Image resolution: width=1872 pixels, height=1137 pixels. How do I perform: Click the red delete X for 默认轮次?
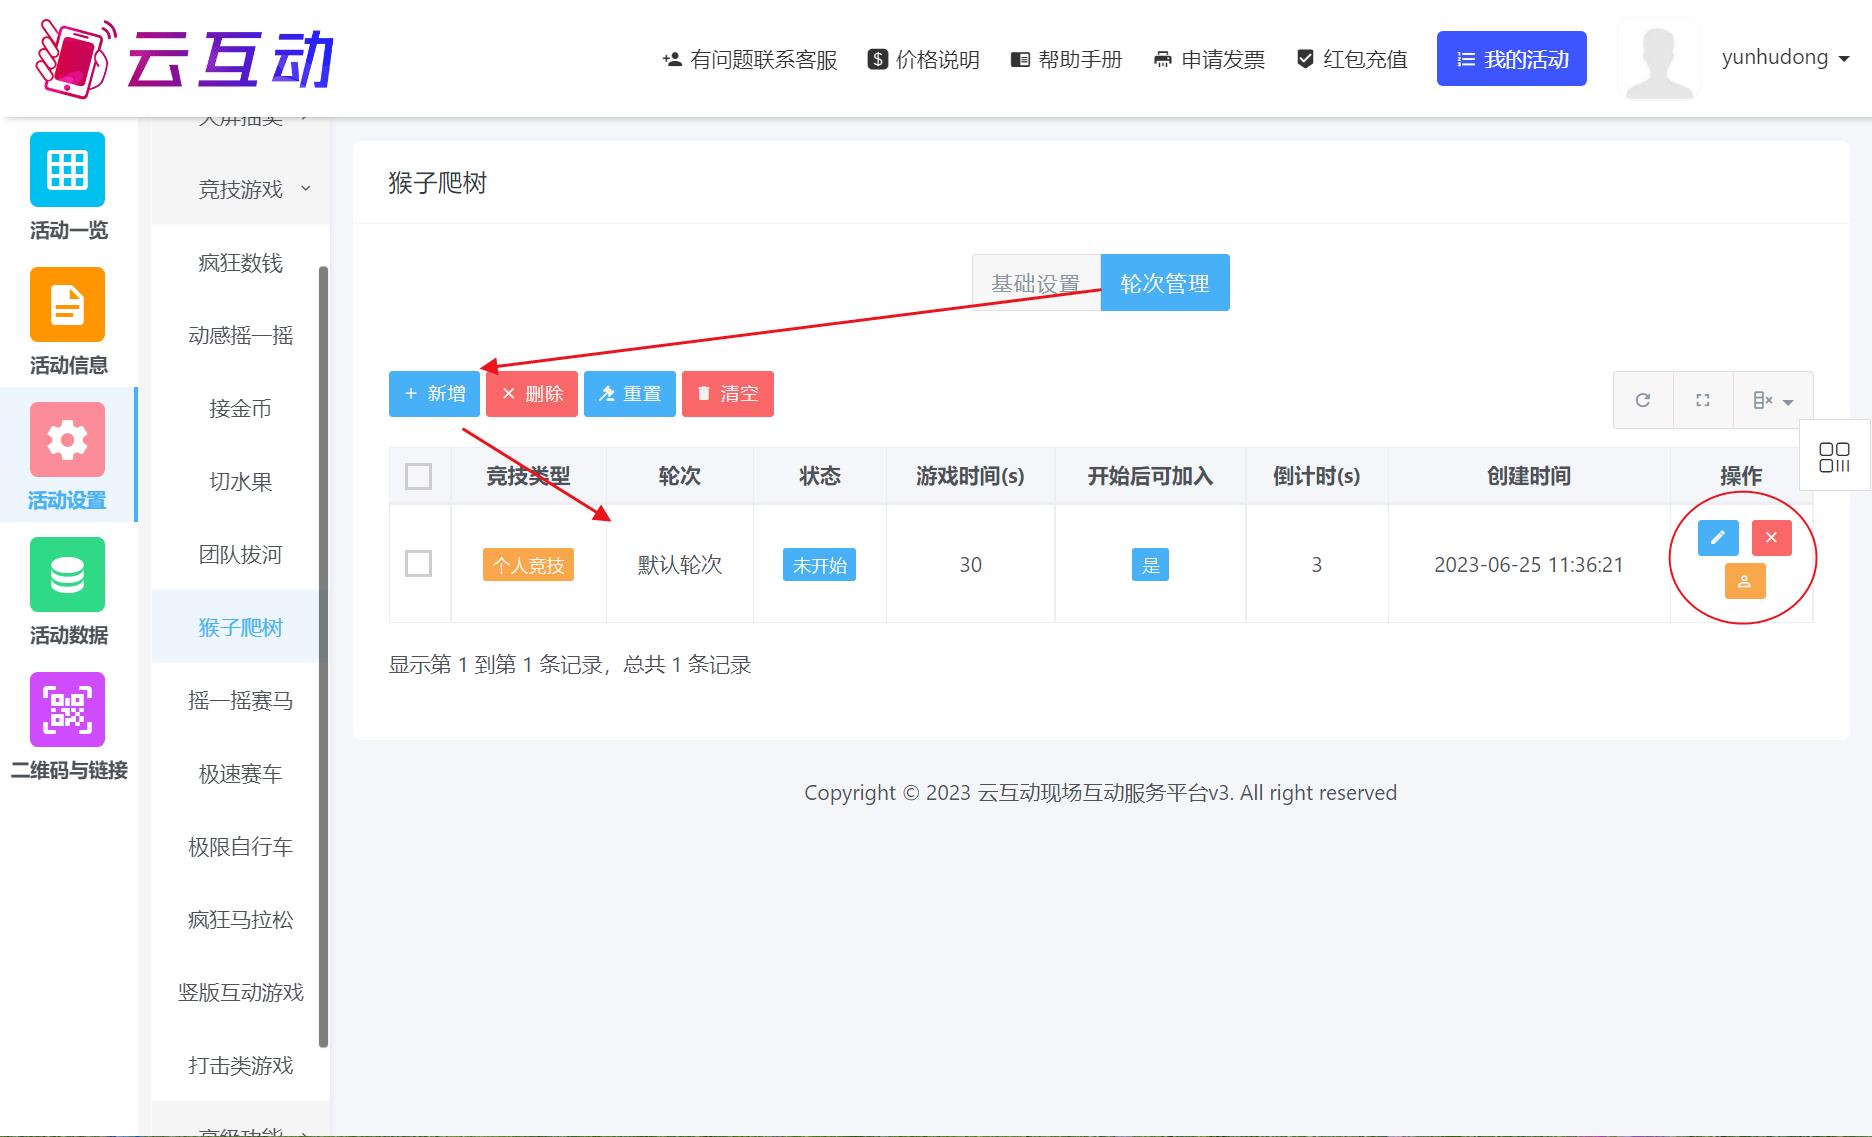pos(1771,538)
